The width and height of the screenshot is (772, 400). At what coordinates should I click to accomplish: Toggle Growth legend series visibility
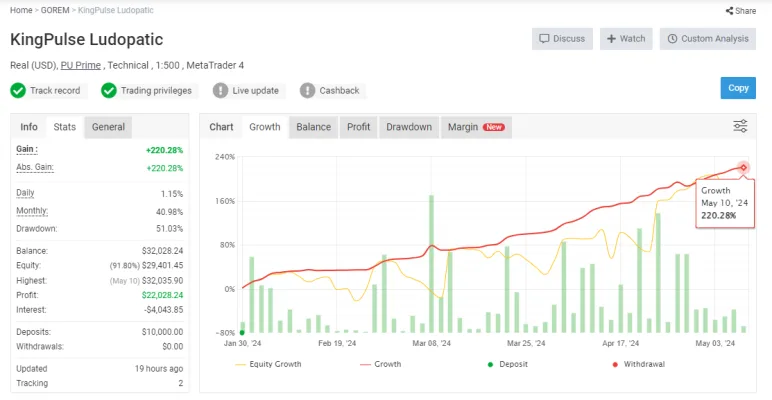click(x=381, y=364)
